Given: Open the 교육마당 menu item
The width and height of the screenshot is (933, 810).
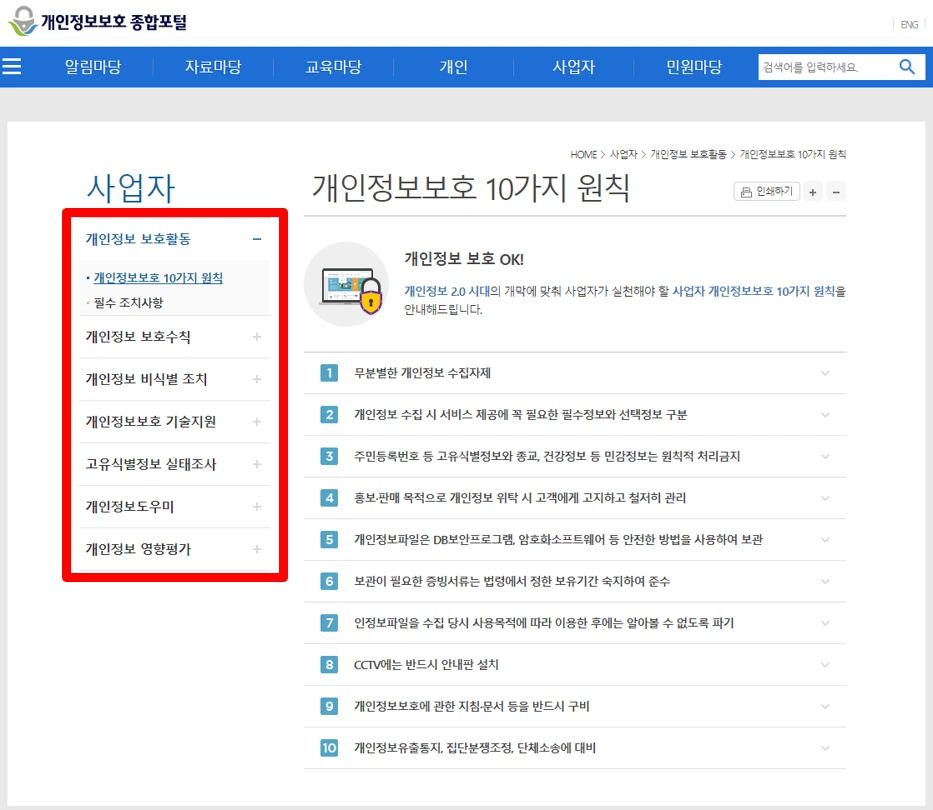Looking at the screenshot, I should click(333, 66).
